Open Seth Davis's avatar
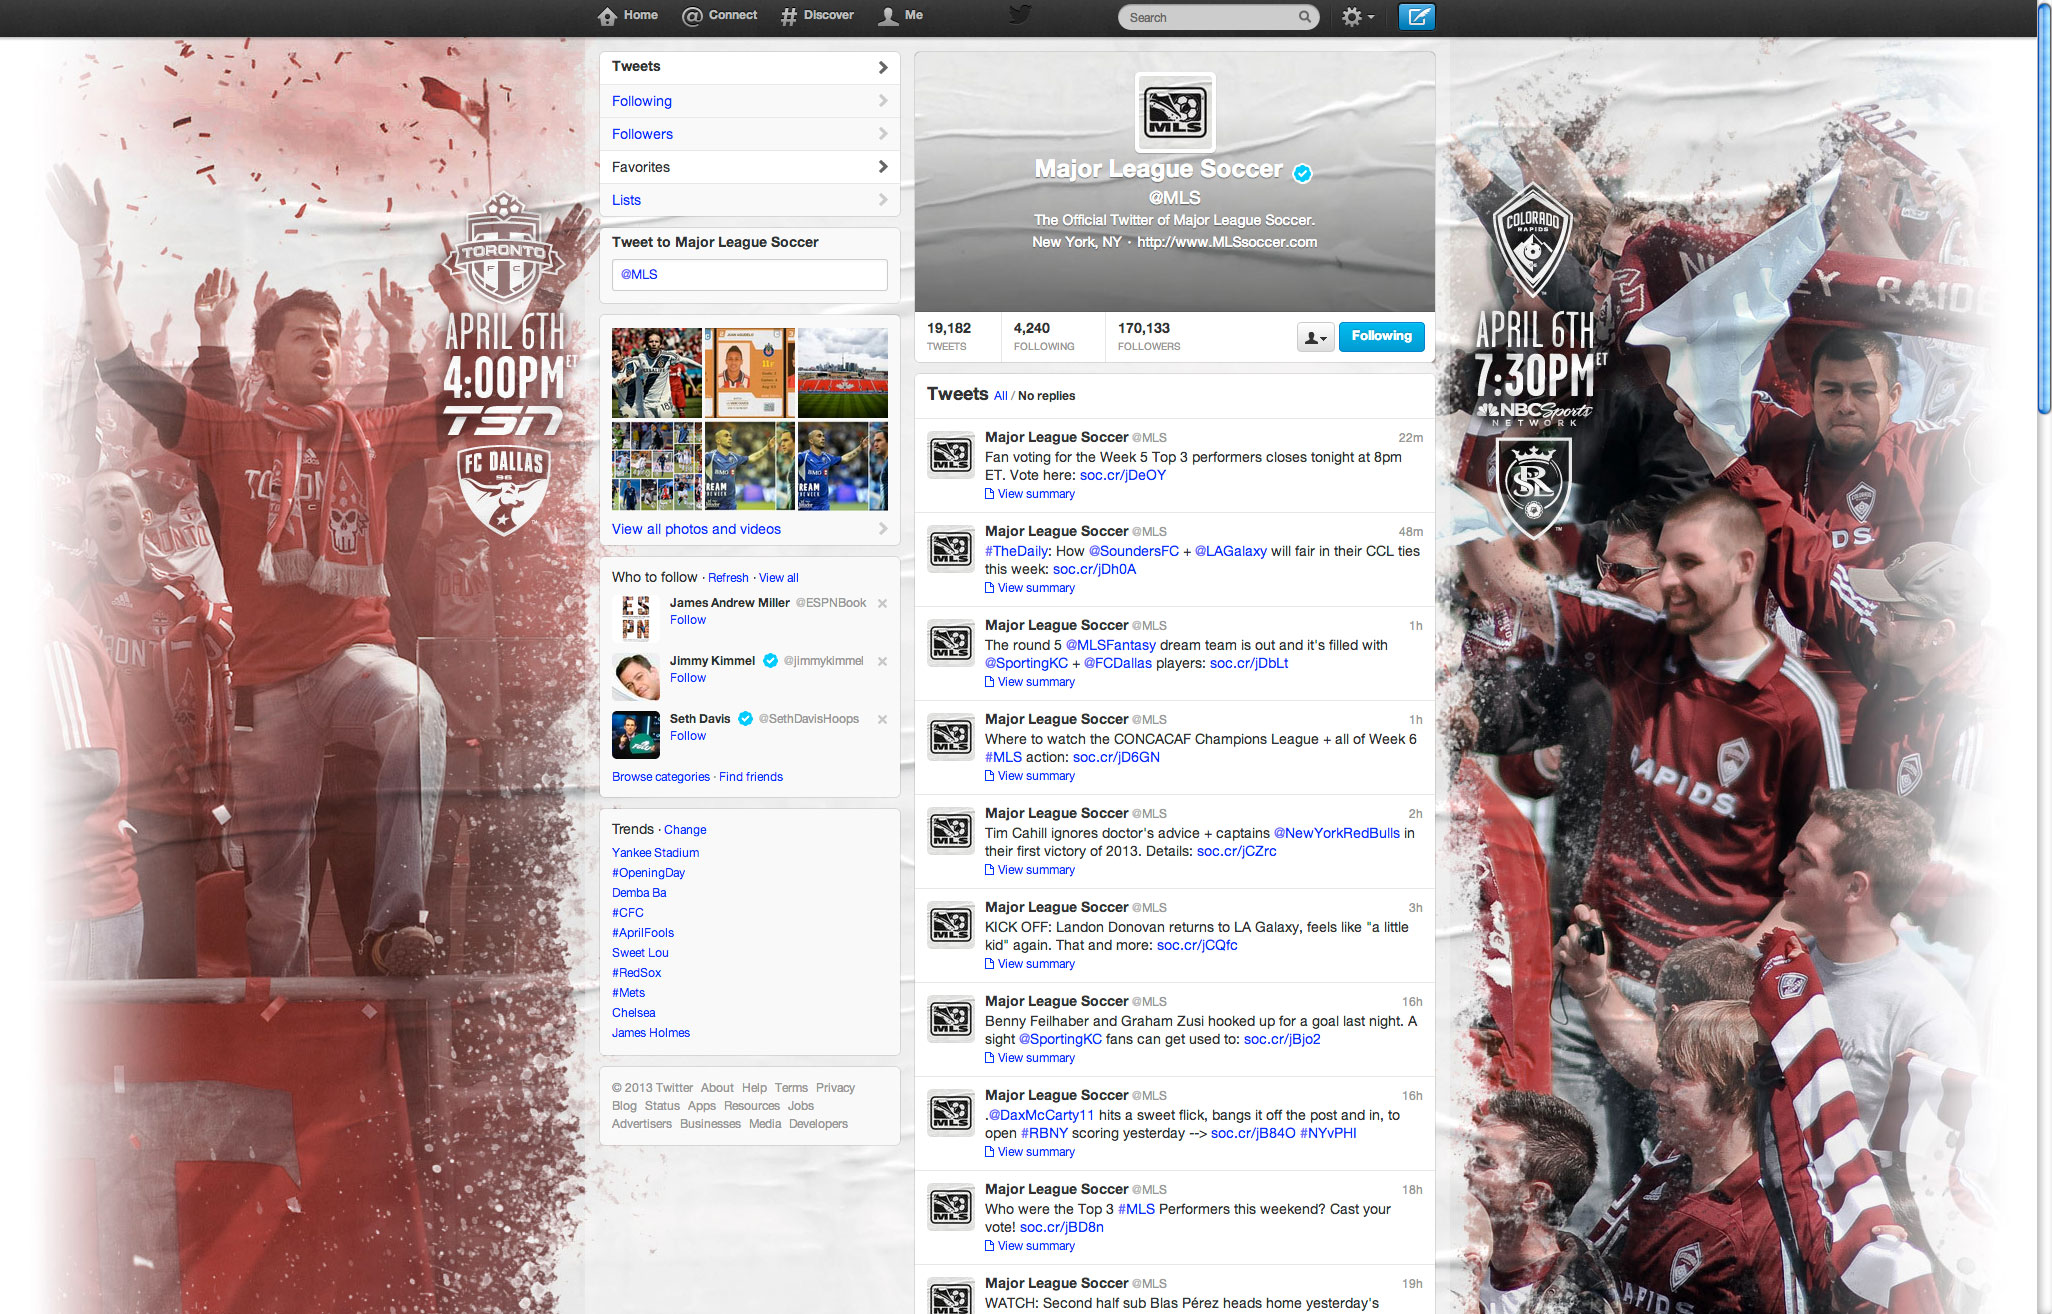This screenshot has width=2052, height=1314. point(636,734)
